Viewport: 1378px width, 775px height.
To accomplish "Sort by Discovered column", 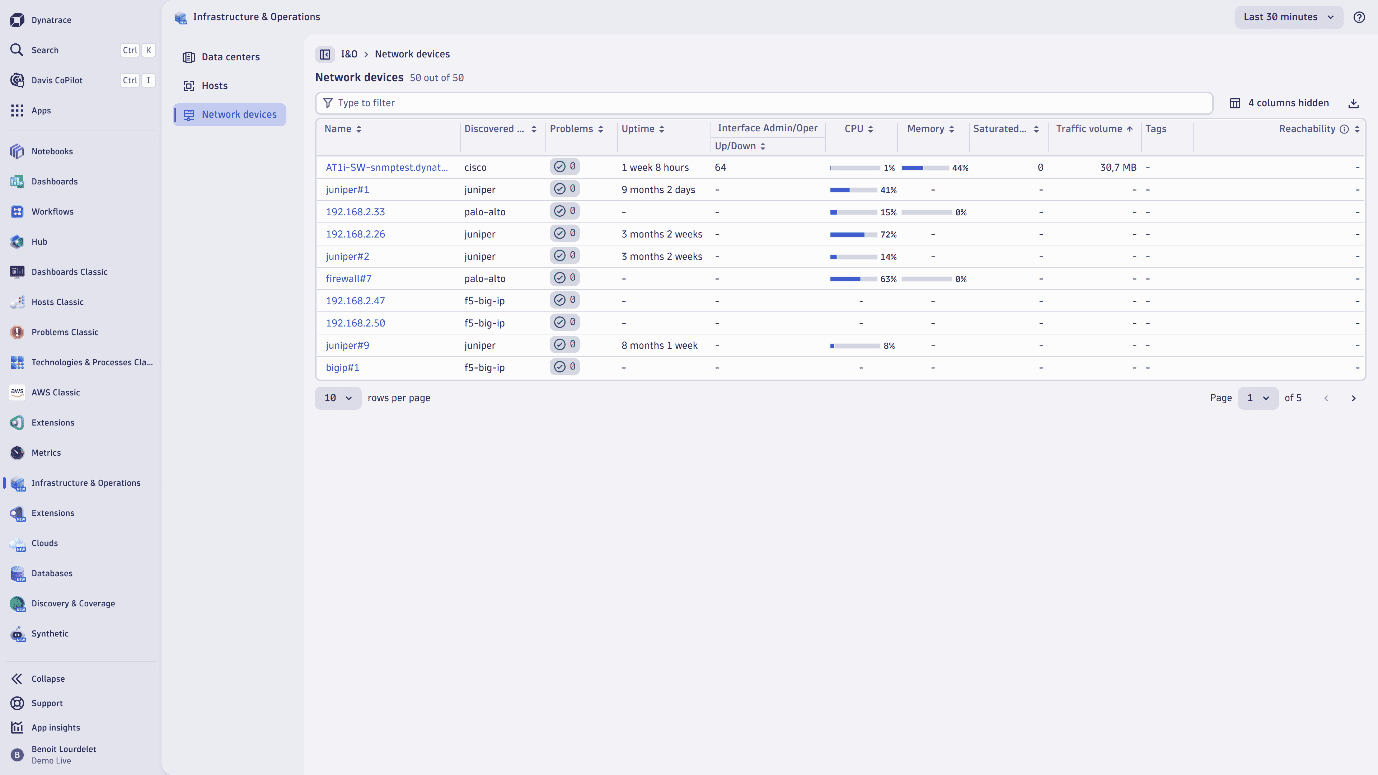I will tap(500, 129).
